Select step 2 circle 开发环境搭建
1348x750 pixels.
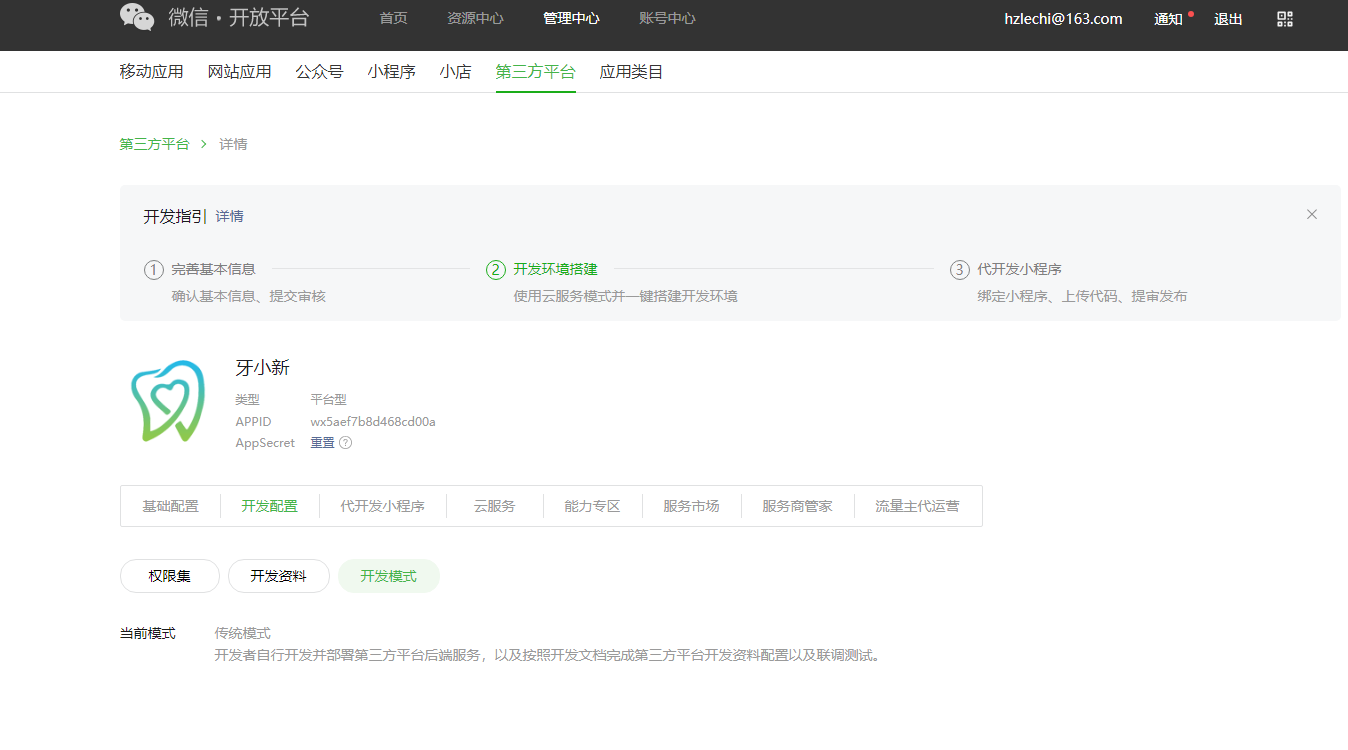[496, 270]
